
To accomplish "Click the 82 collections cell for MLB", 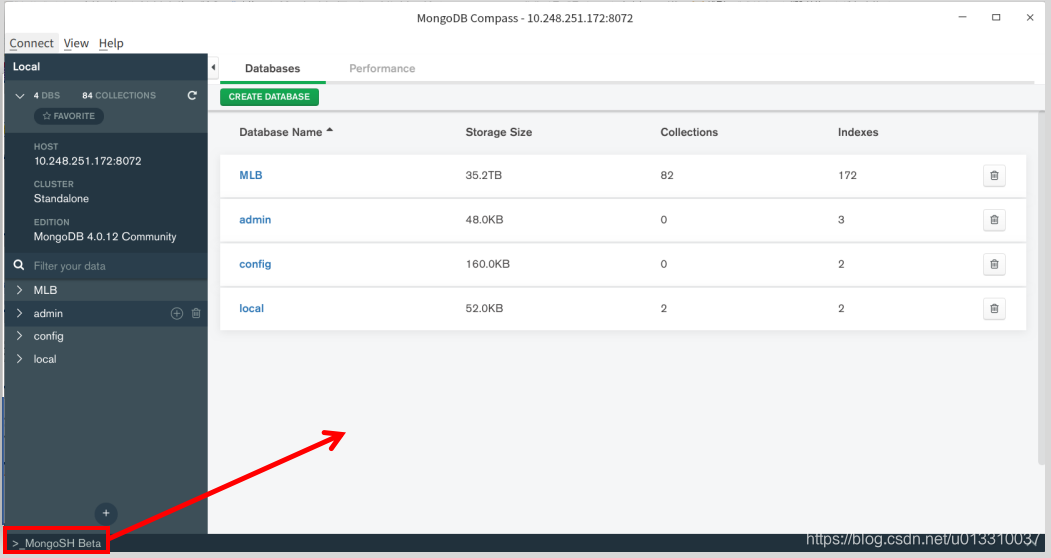I will click(667, 175).
